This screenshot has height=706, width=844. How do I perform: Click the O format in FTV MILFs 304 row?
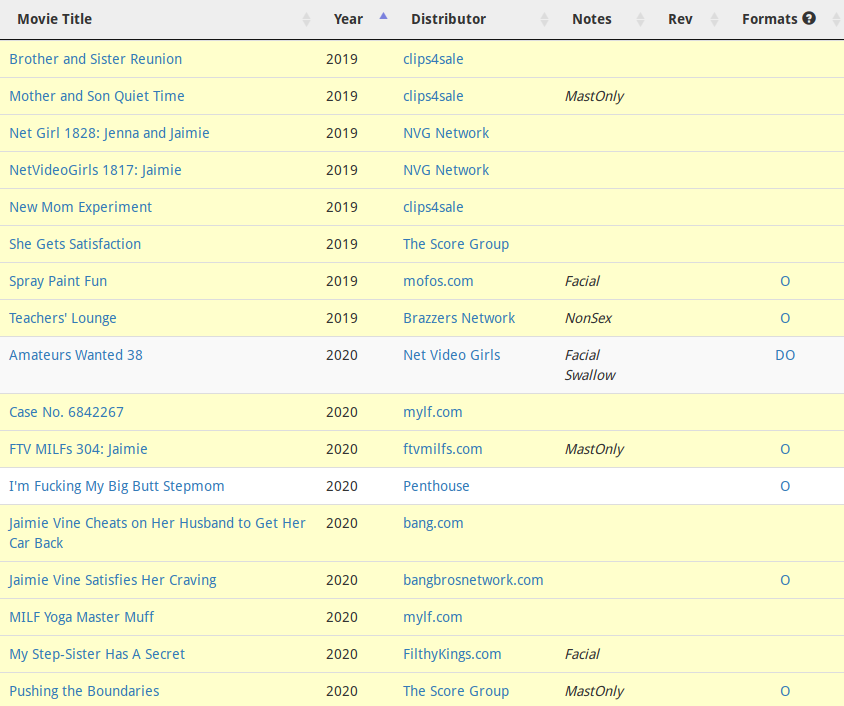point(785,449)
